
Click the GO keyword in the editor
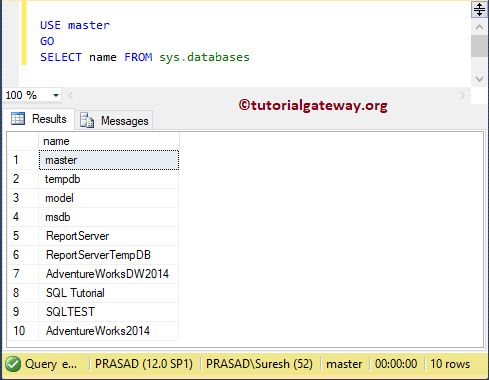47,41
